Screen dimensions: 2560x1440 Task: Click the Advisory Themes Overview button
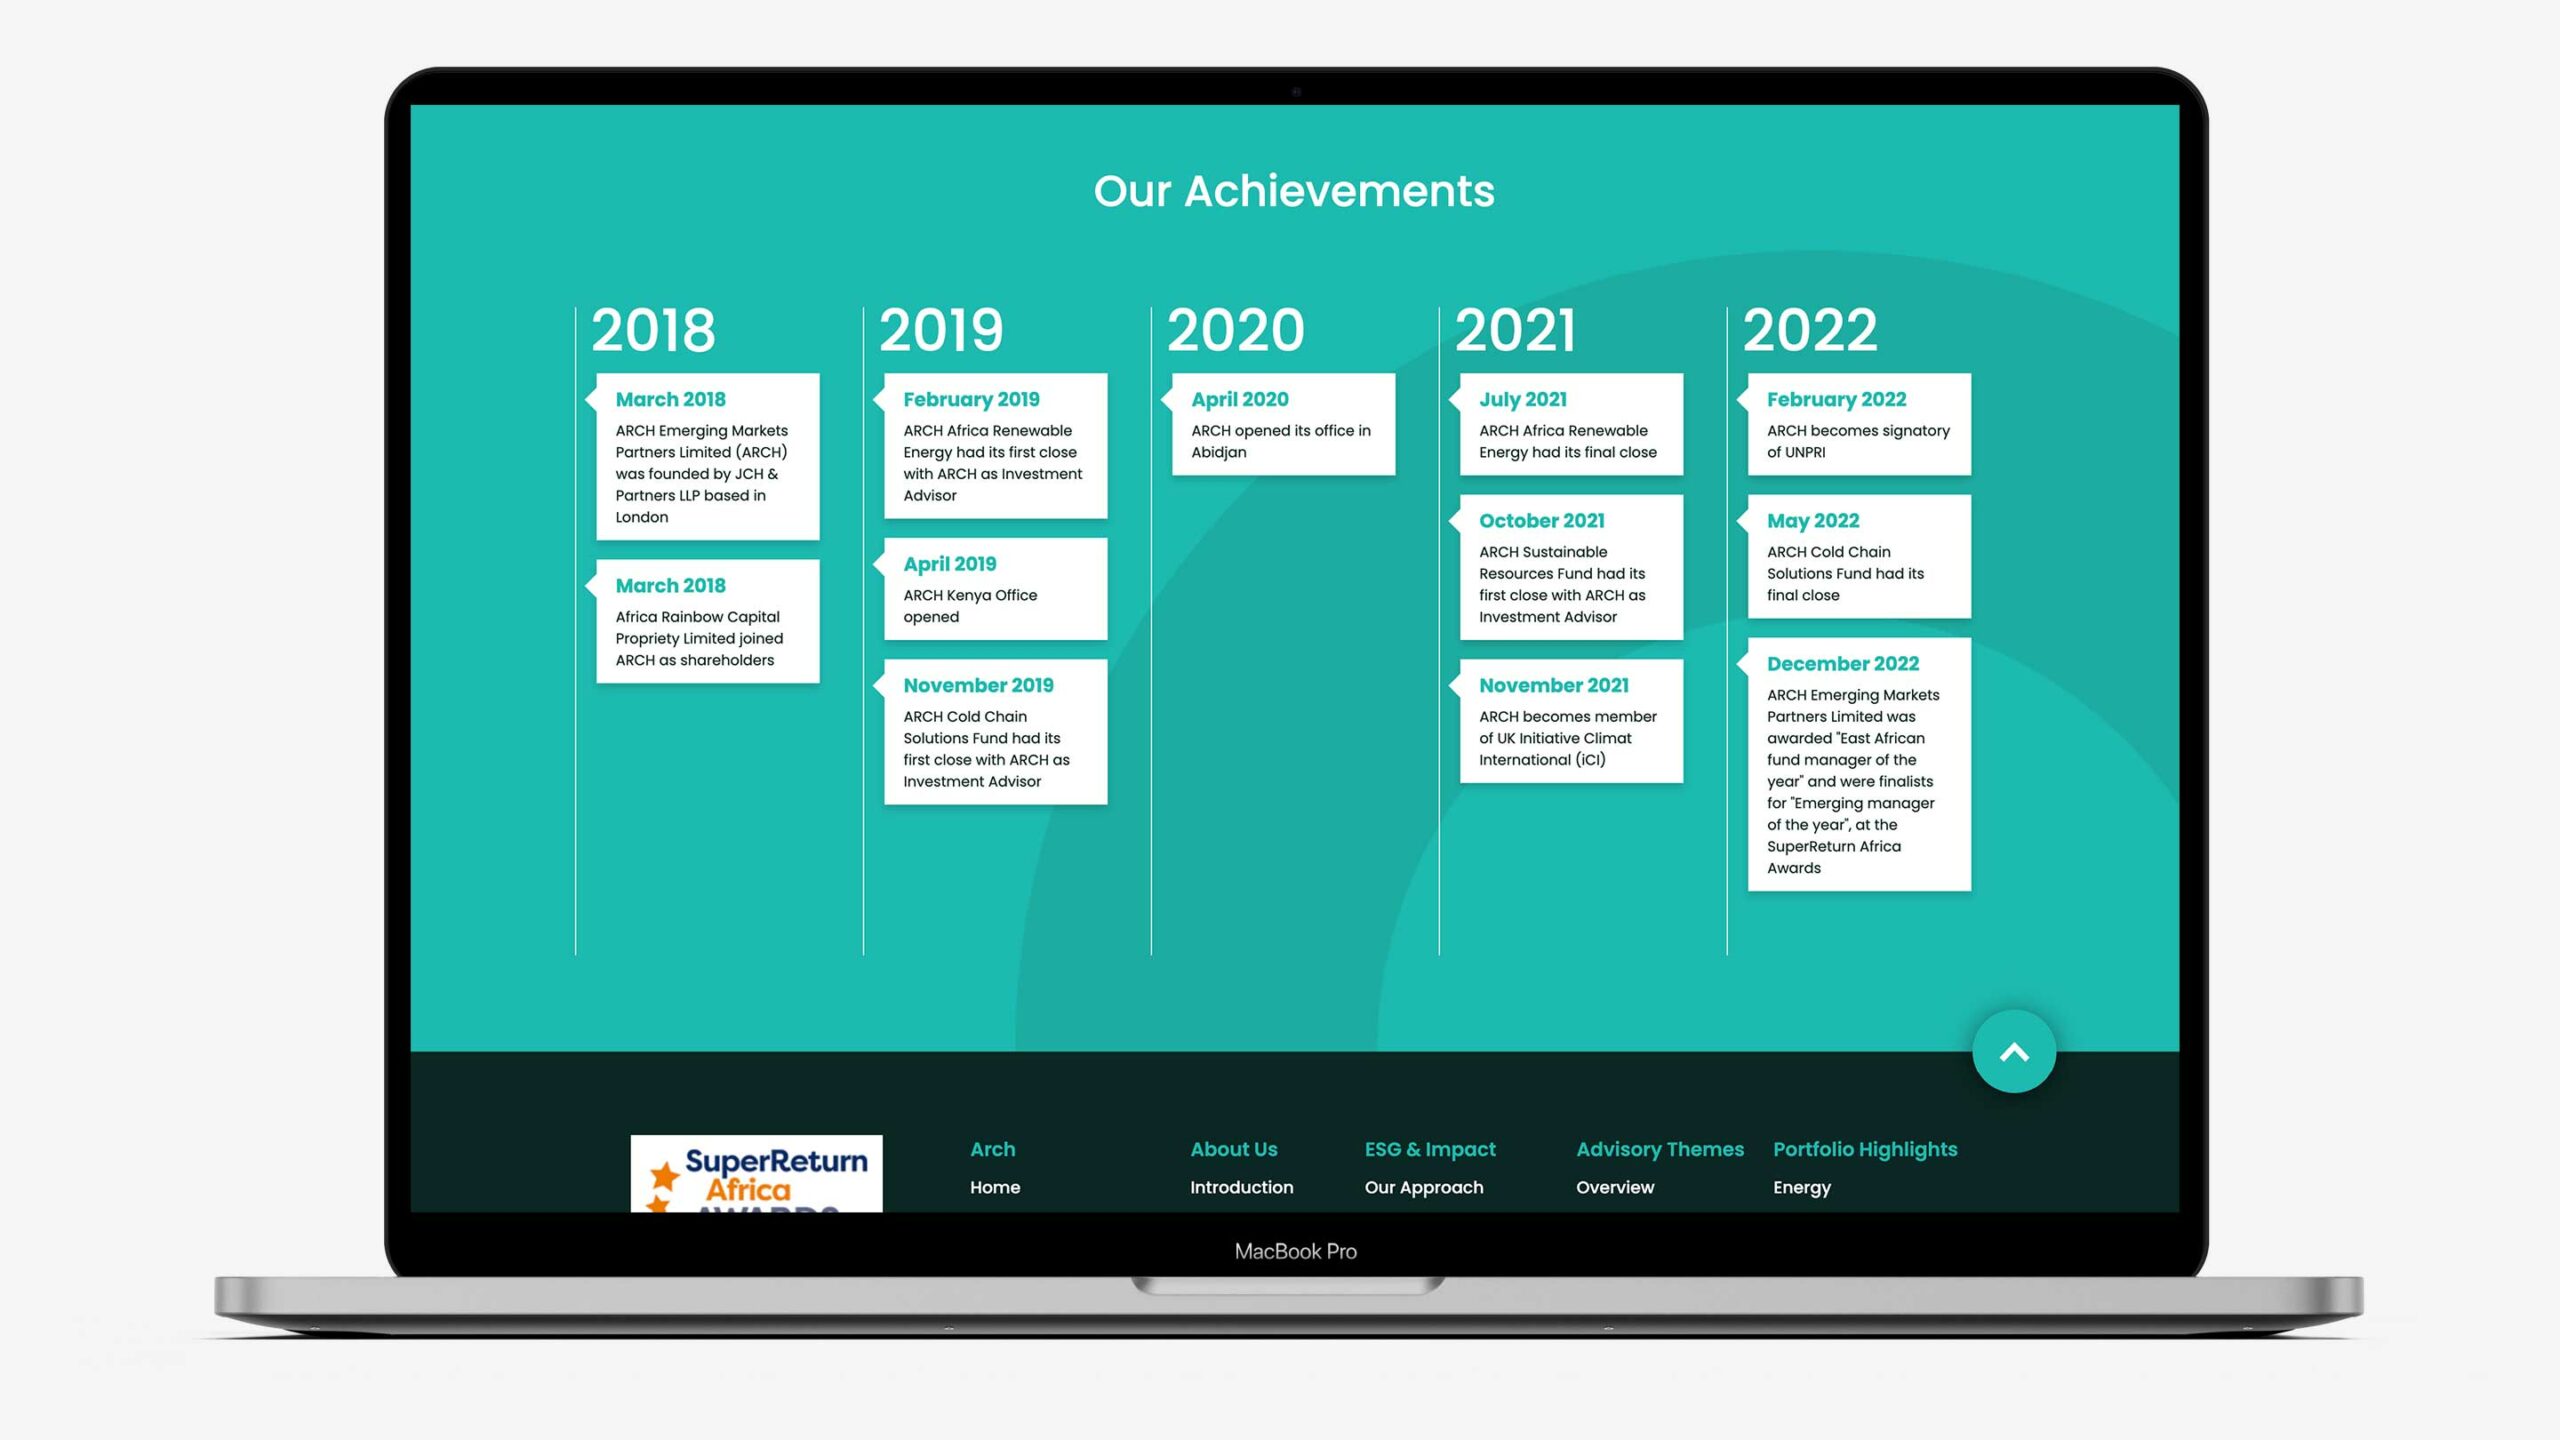pyautogui.click(x=1616, y=1187)
